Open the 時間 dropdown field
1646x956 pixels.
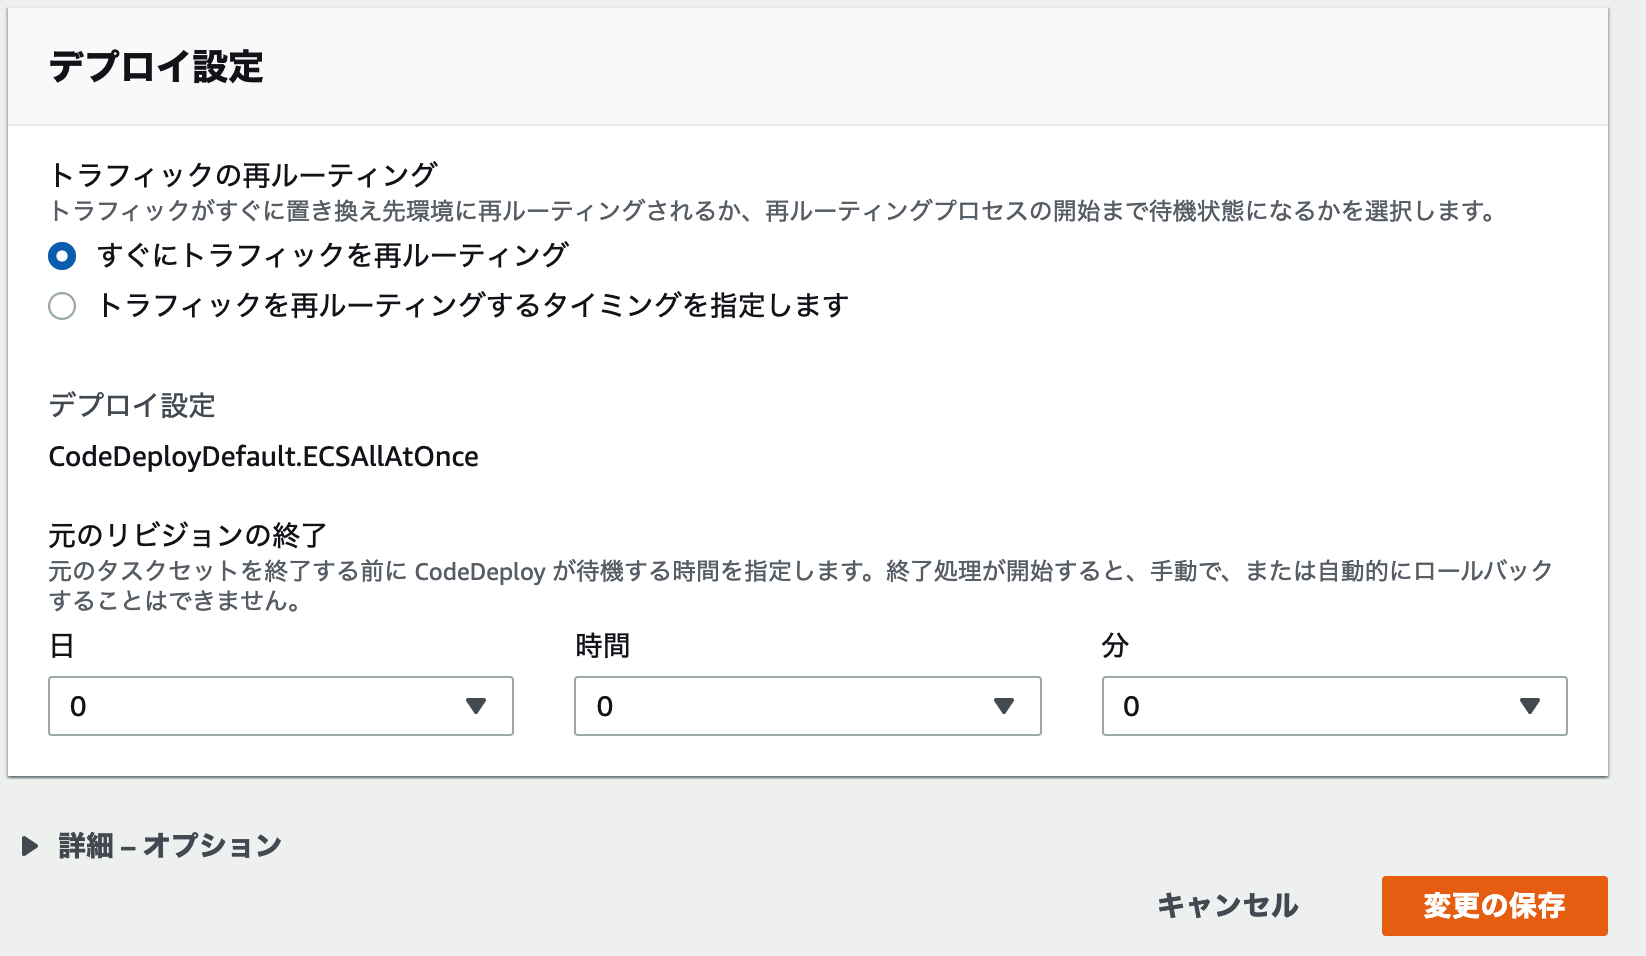[x=808, y=706]
